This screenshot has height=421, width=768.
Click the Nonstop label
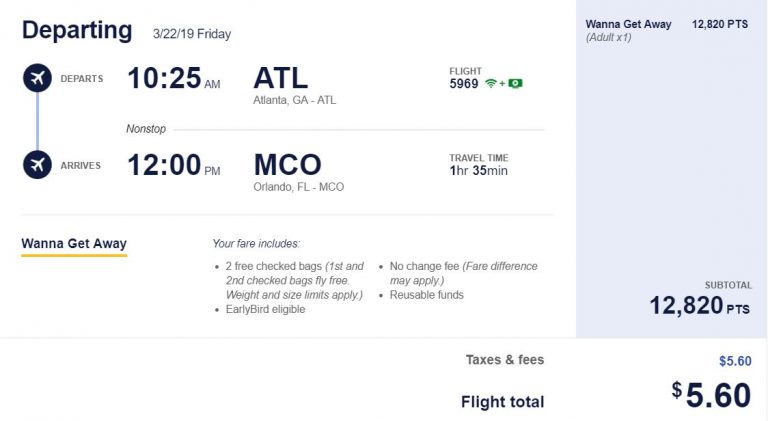tap(146, 129)
